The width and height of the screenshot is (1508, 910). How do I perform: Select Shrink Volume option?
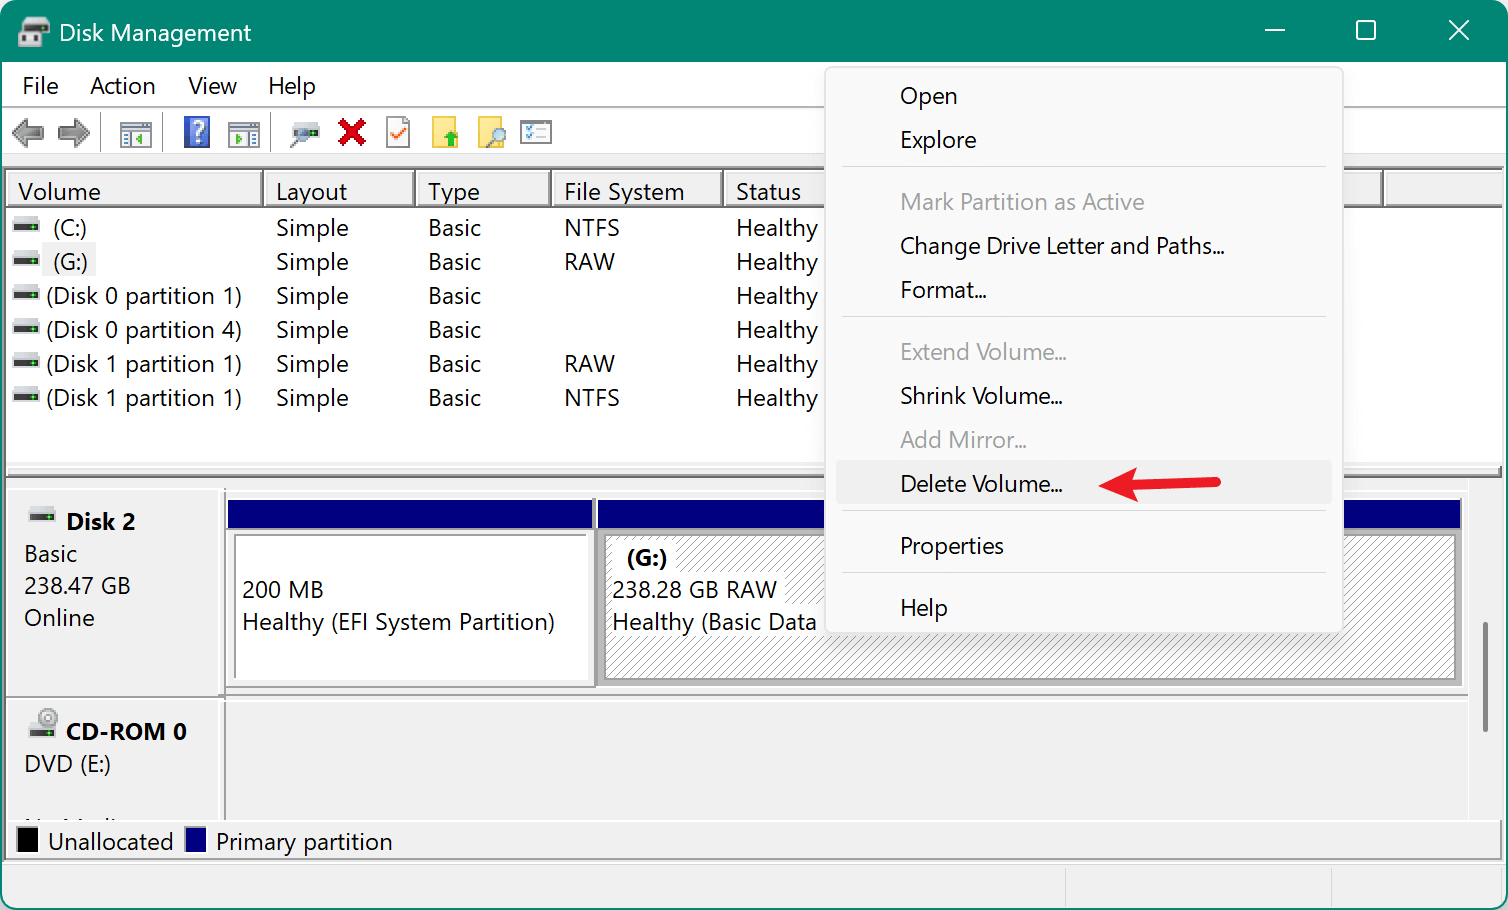pyautogui.click(x=981, y=395)
